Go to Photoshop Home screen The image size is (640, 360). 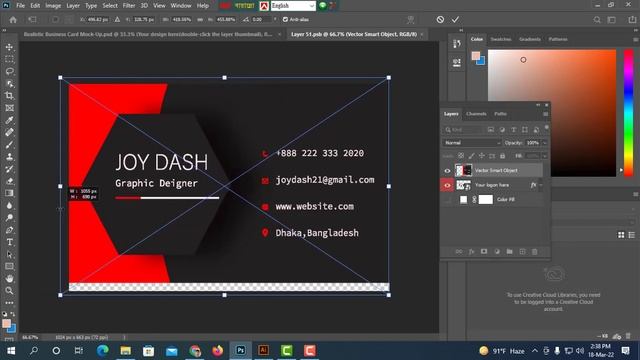[13, 20]
